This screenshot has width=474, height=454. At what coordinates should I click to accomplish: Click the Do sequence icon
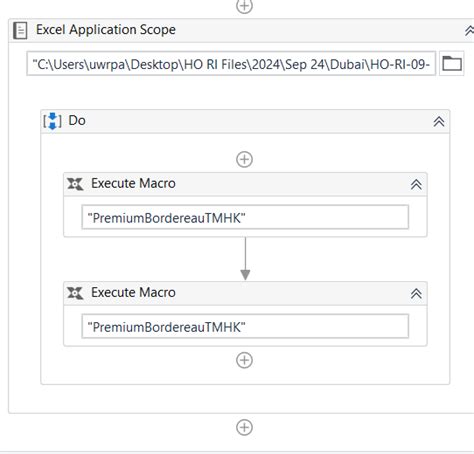point(52,121)
